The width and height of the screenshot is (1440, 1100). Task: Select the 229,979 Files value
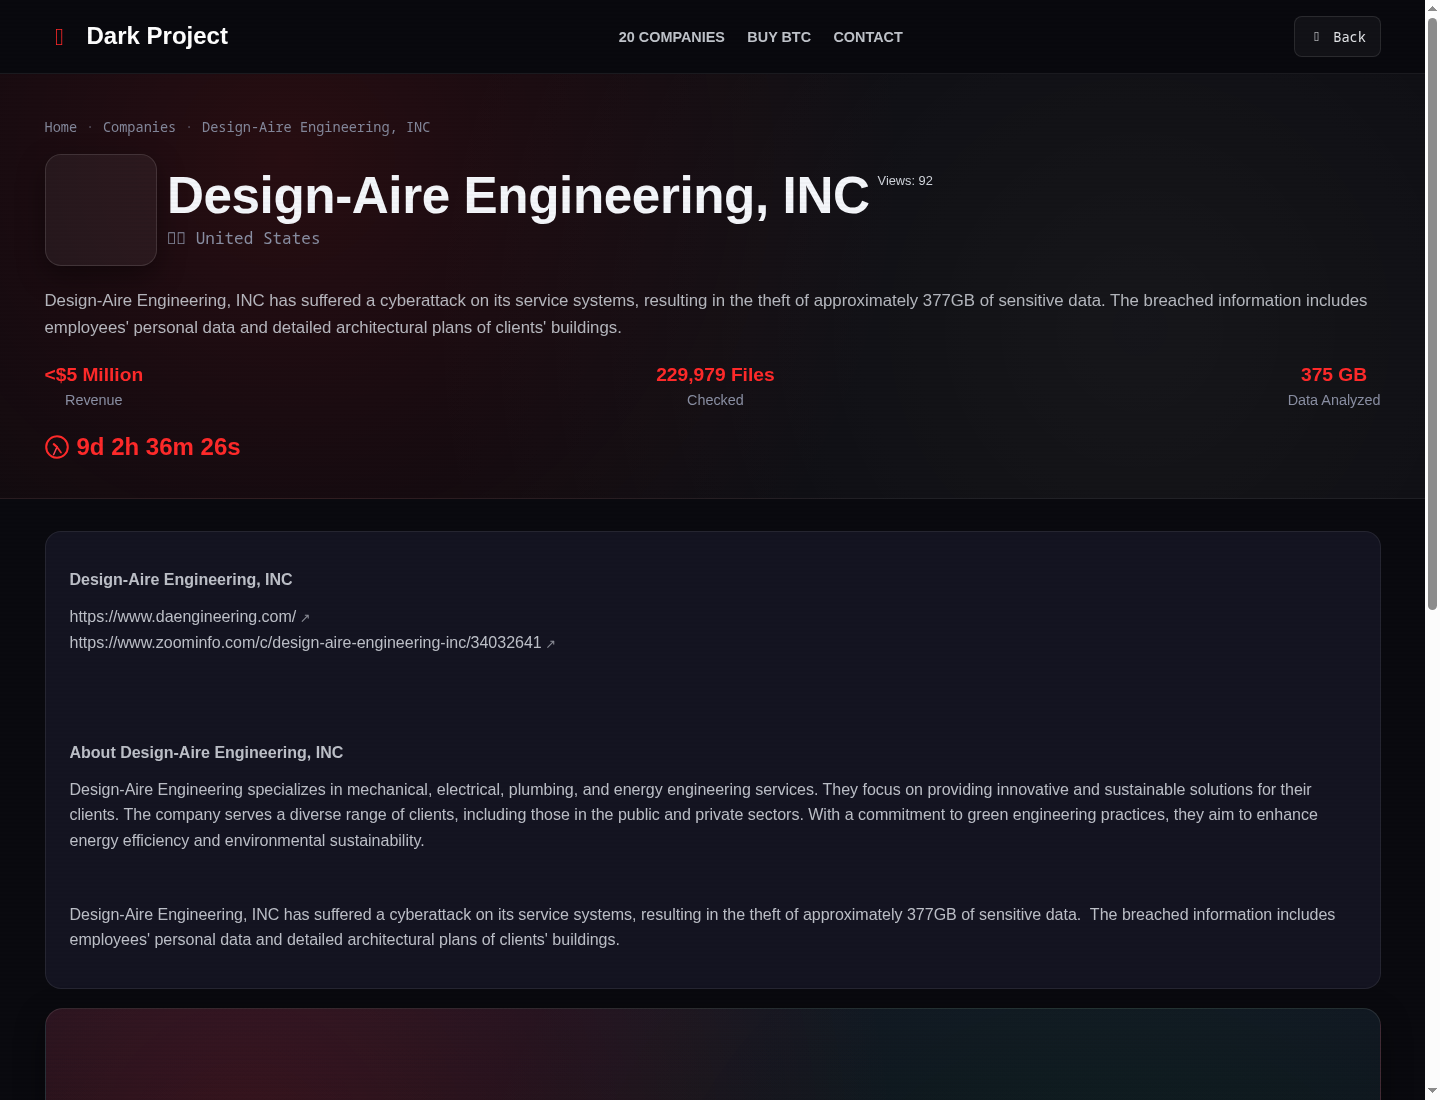[x=715, y=375]
